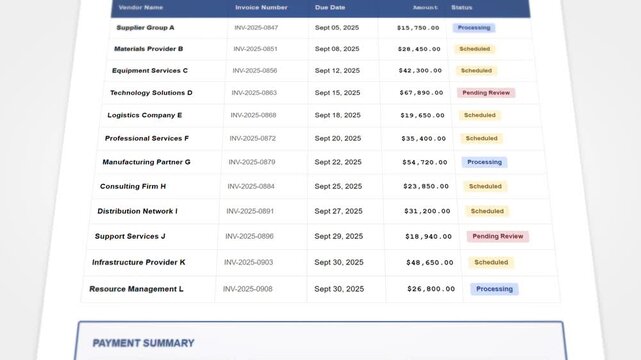This screenshot has height=360, width=641.
Task: Click invoice number INV-2025-0879
Action: point(251,162)
